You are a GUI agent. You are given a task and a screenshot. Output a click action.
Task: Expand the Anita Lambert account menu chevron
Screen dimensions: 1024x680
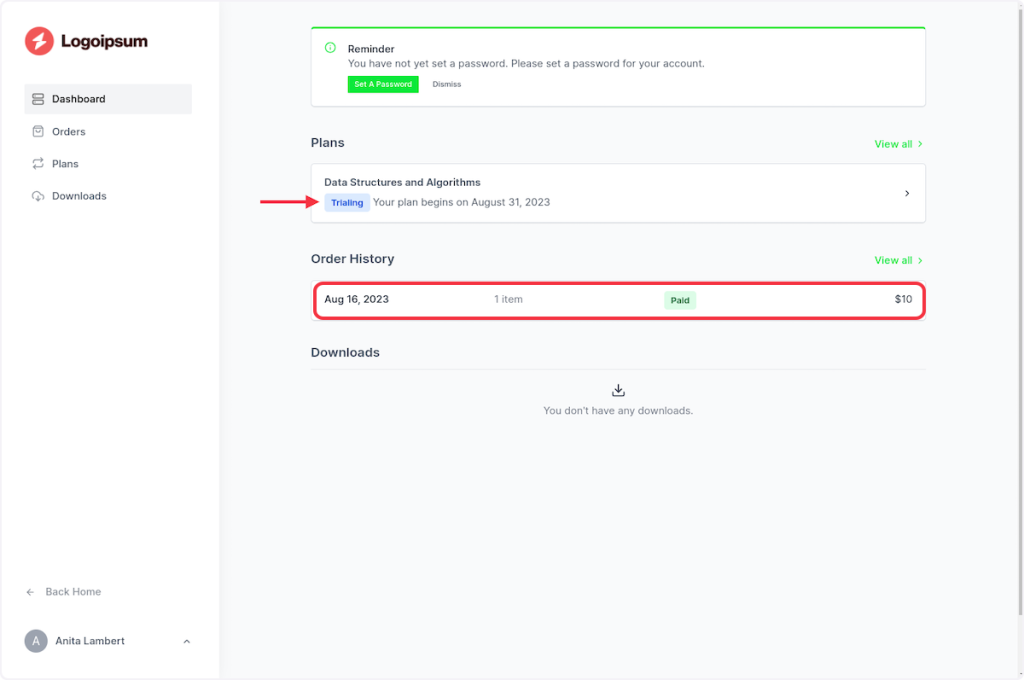click(x=187, y=641)
